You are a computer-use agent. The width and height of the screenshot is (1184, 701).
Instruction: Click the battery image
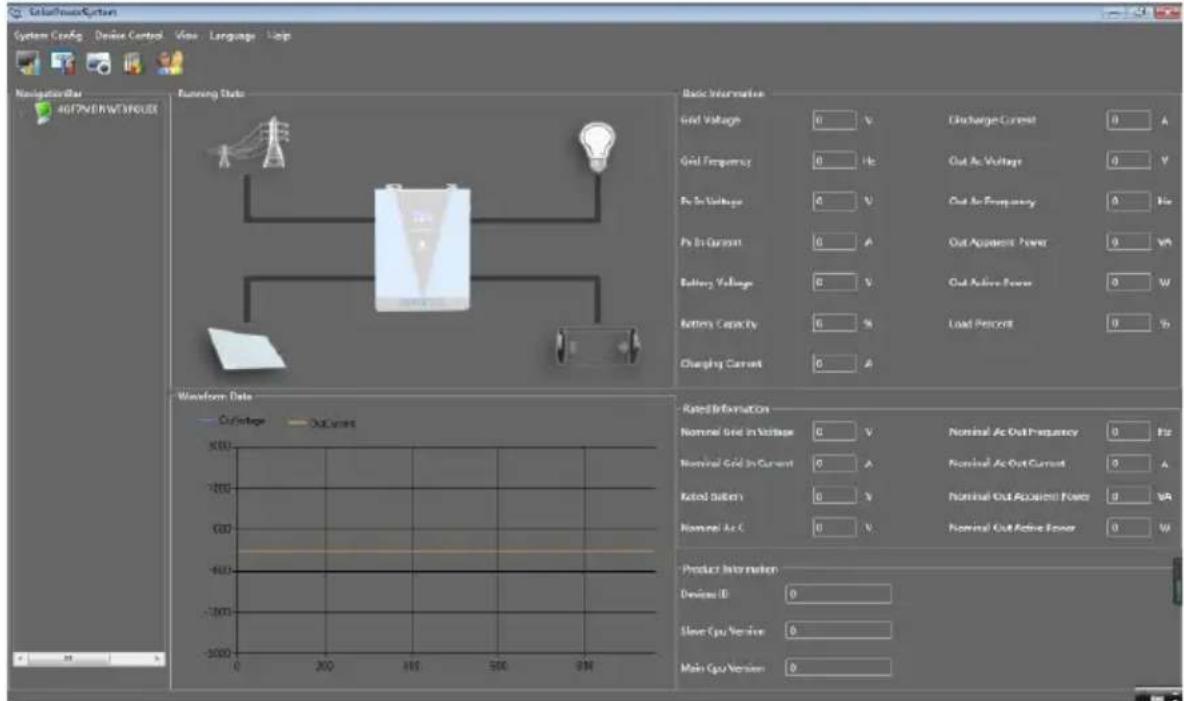click(597, 346)
